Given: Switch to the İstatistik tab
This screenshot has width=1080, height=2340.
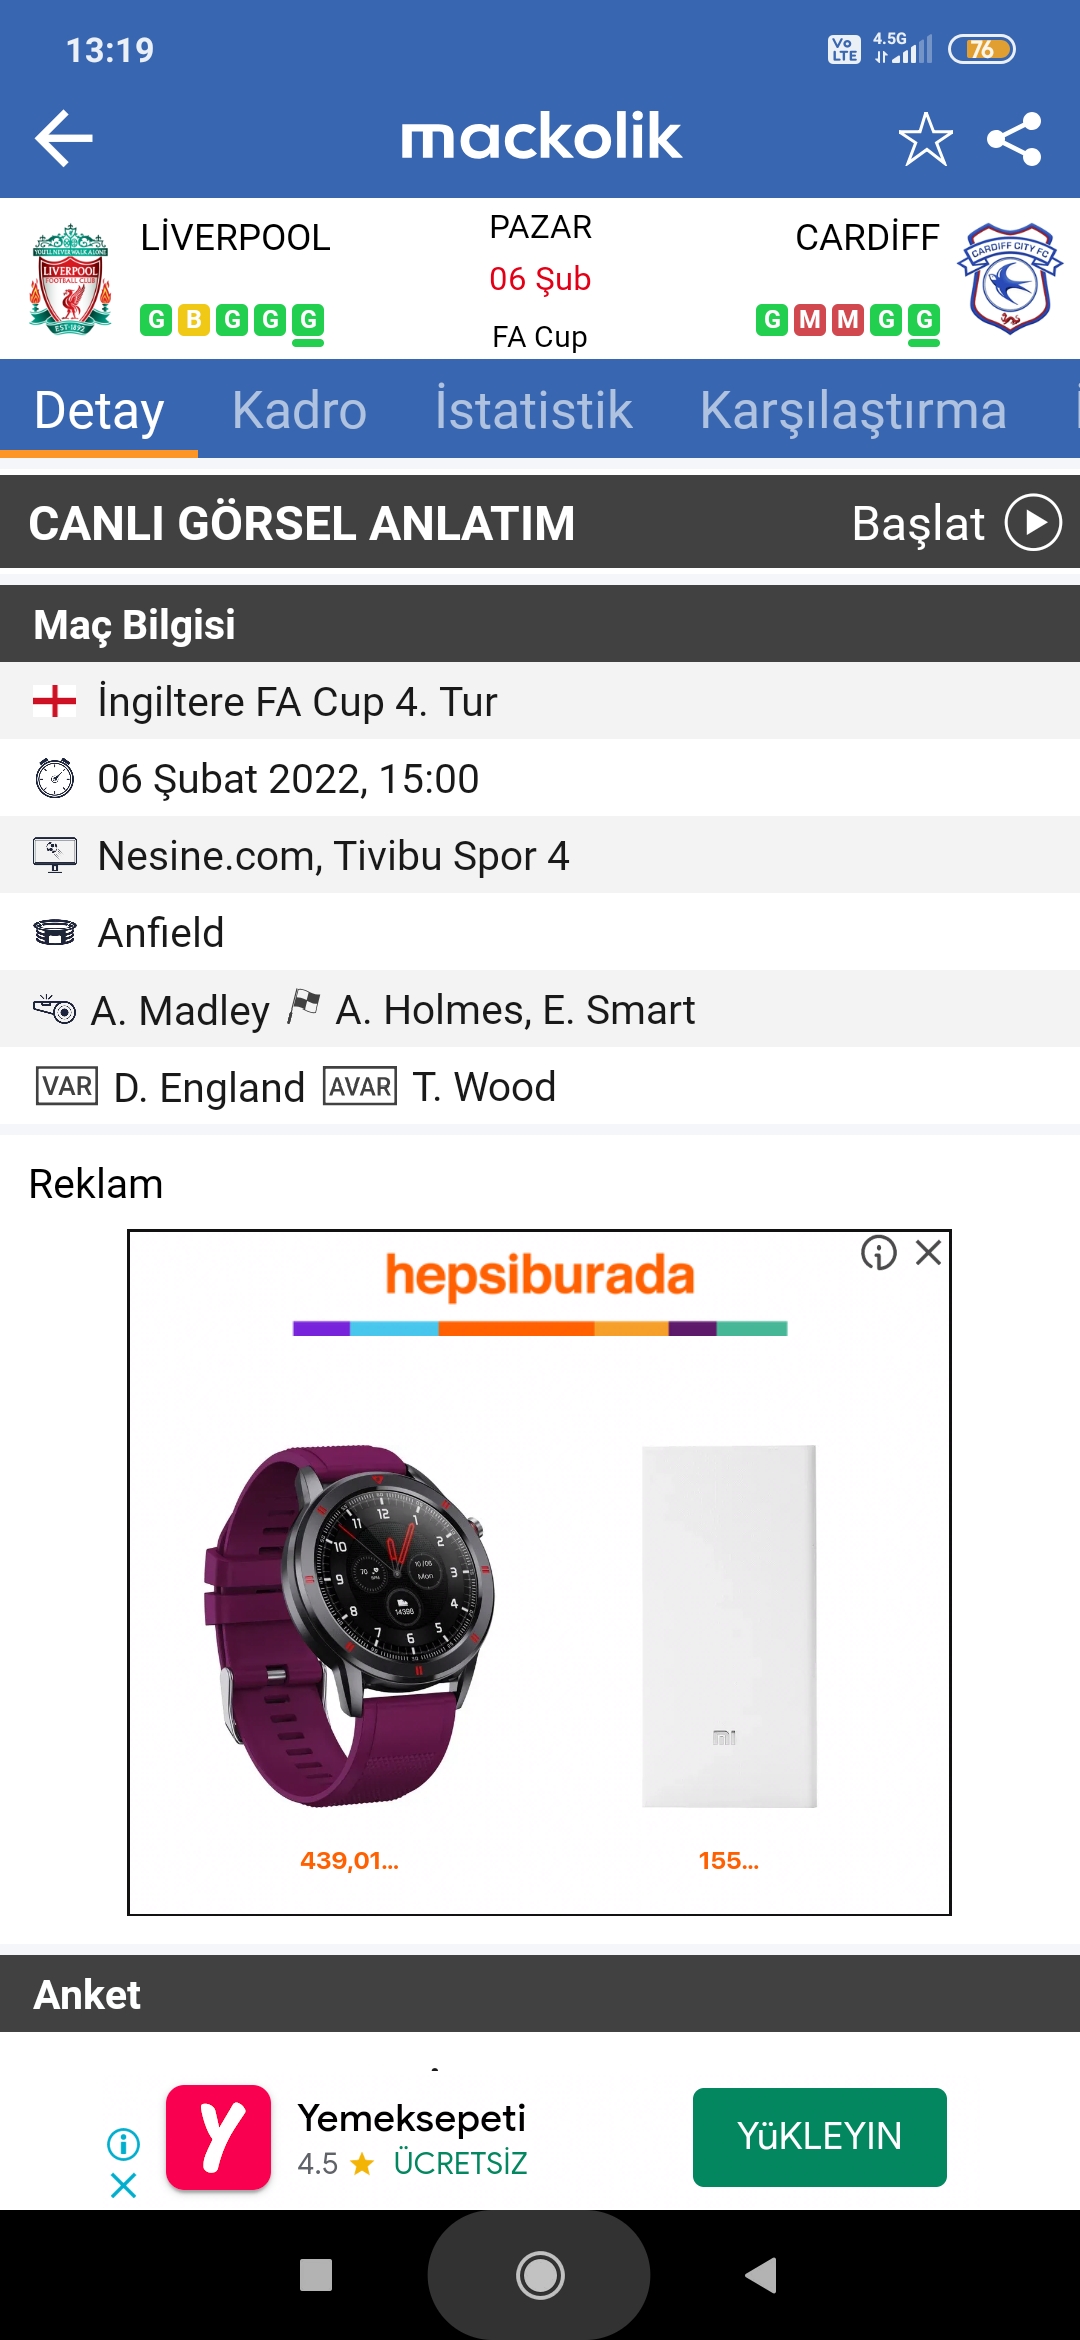Looking at the screenshot, I should click(x=533, y=410).
